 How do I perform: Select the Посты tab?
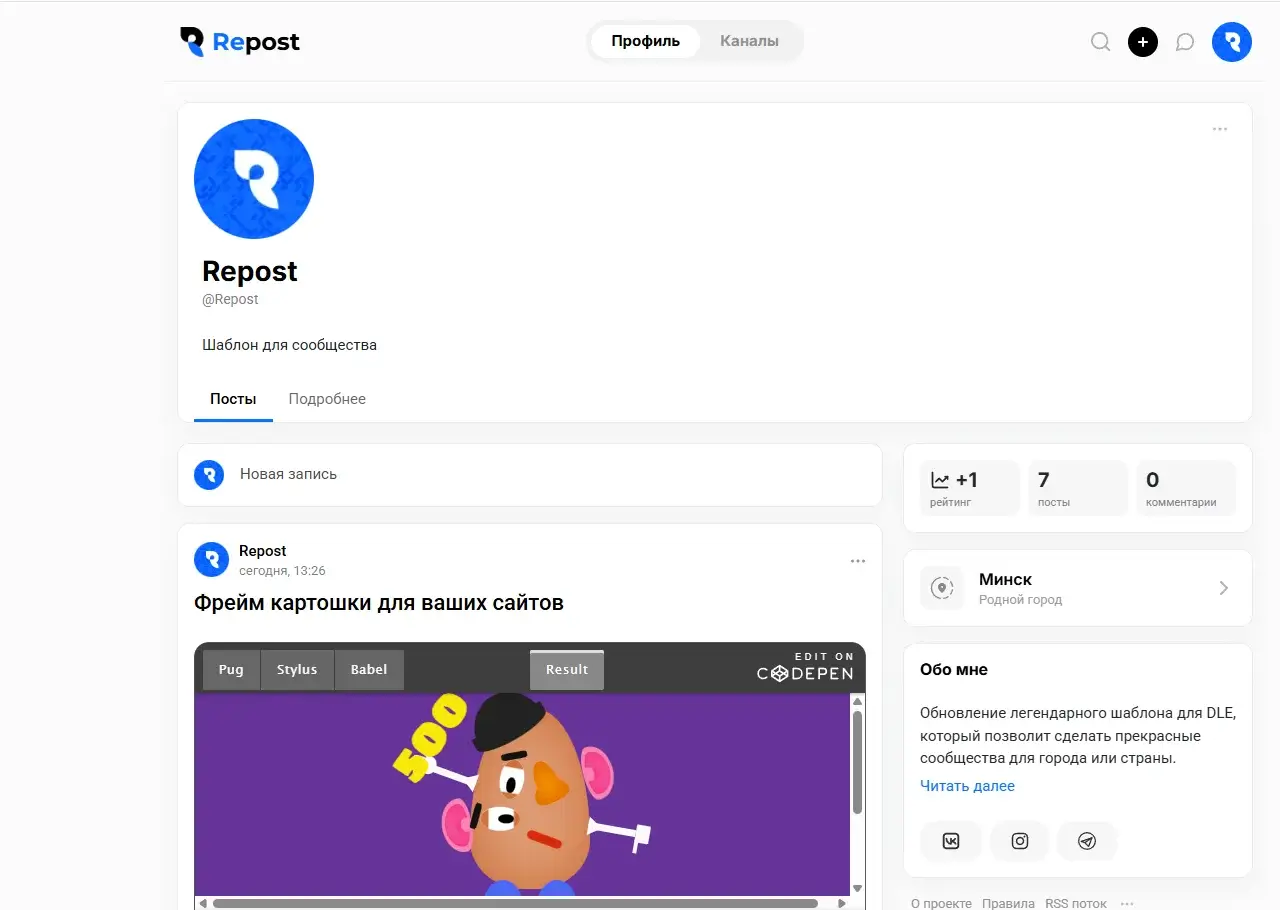(233, 399)
